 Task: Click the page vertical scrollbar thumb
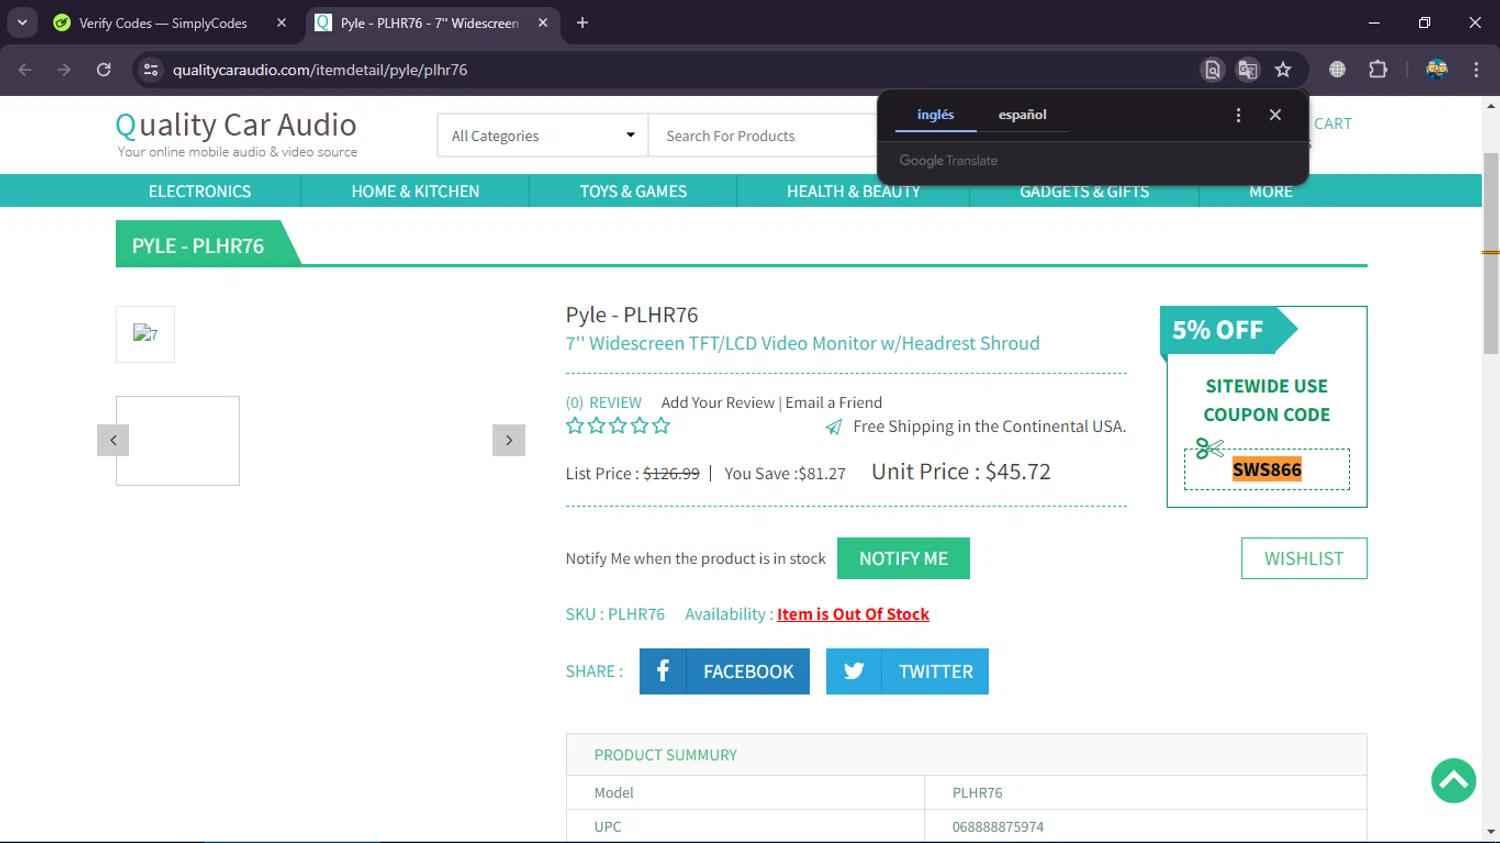[1491, 253]
